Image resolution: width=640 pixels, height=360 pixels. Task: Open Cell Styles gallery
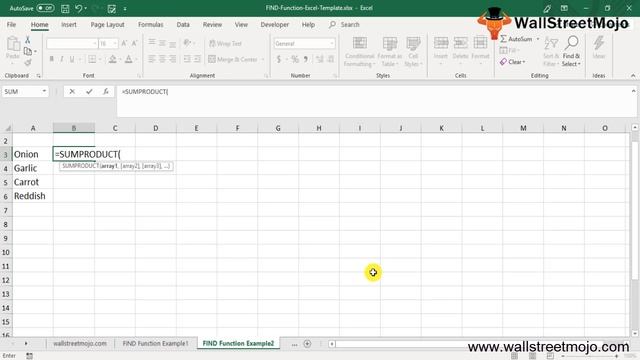(x=413, y=51)
